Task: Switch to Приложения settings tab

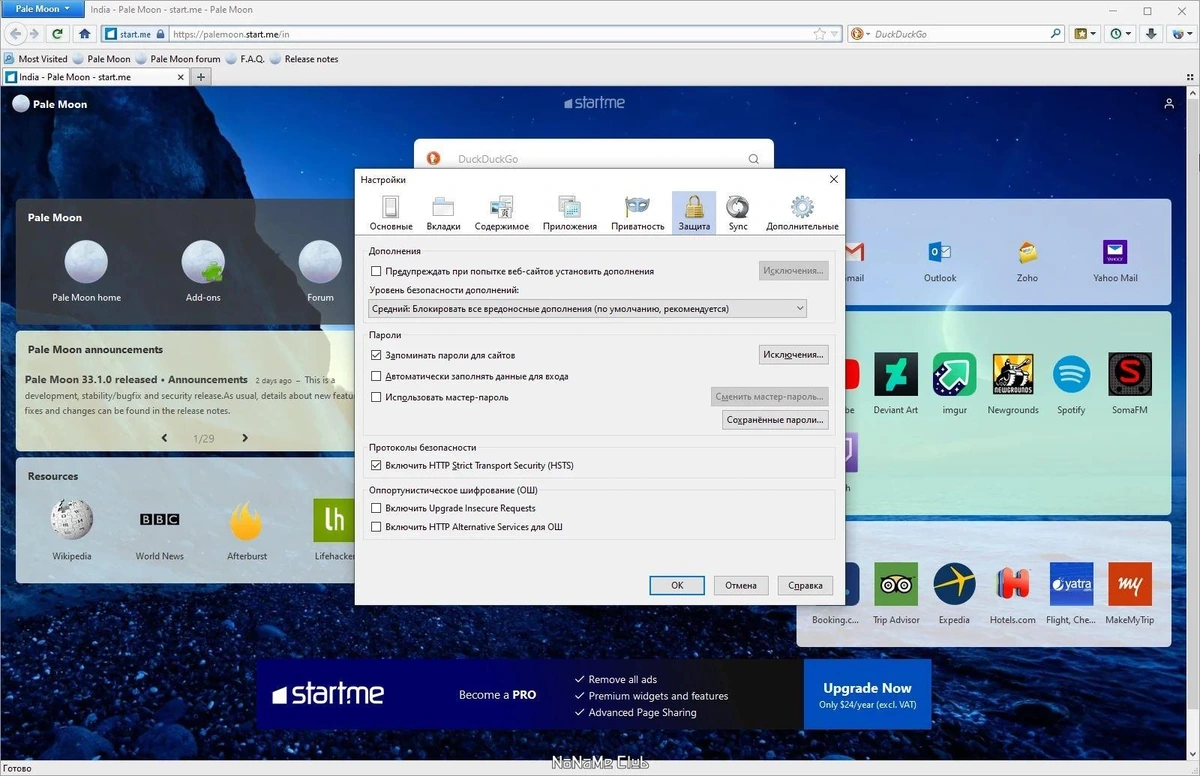Action: pos(570,213)
